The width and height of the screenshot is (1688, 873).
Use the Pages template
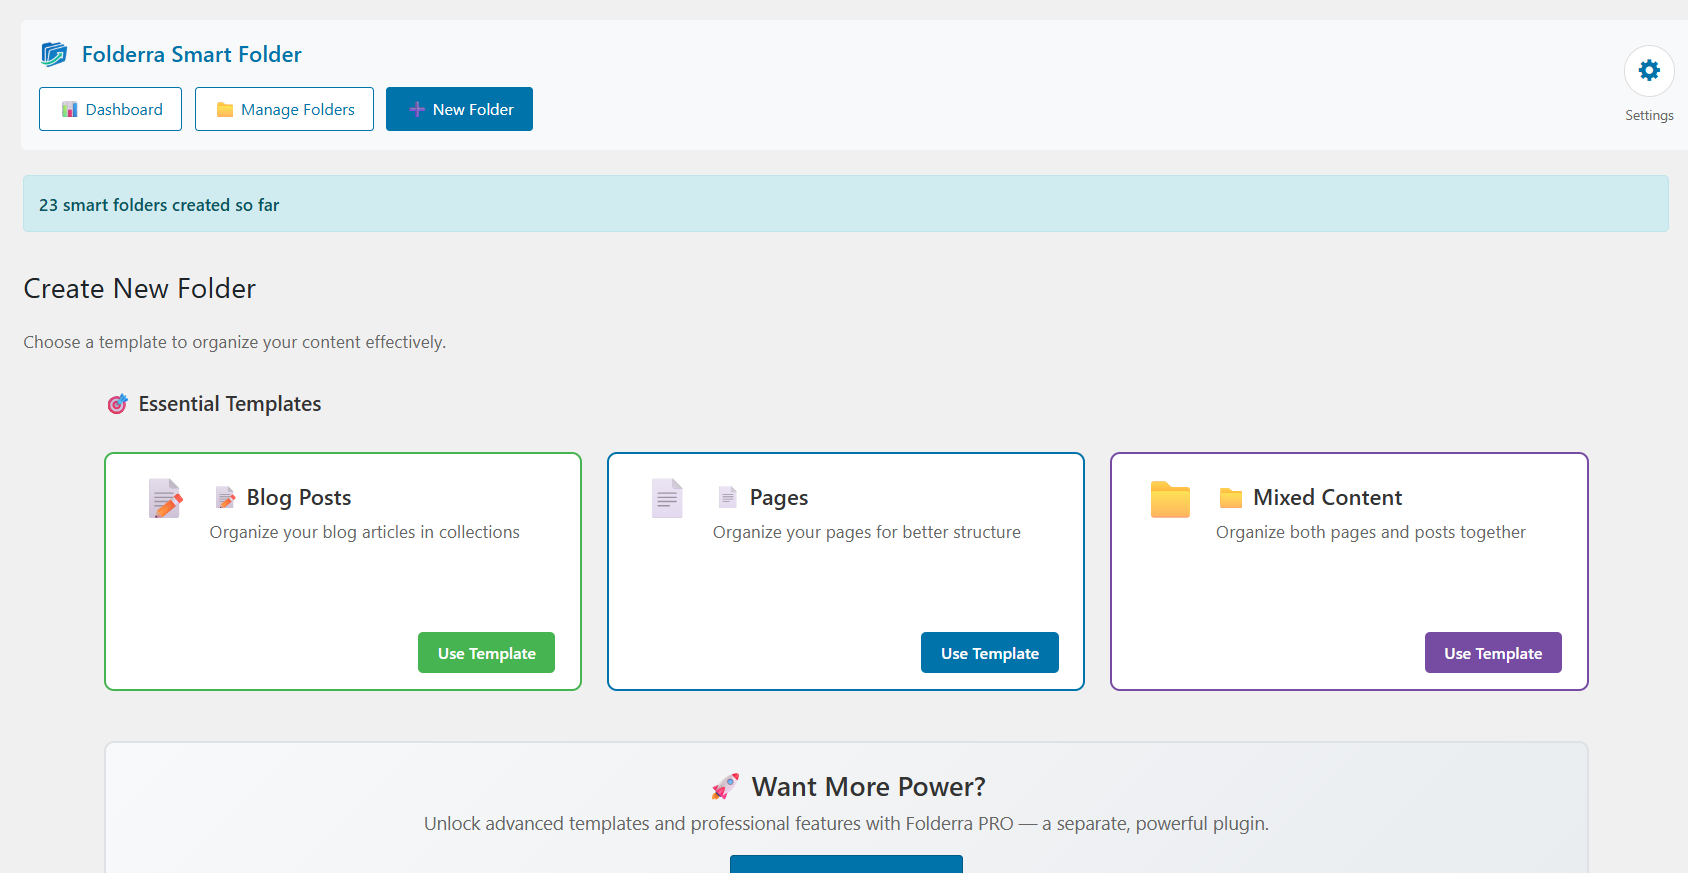pyautogui.click(x=989, y=653)
